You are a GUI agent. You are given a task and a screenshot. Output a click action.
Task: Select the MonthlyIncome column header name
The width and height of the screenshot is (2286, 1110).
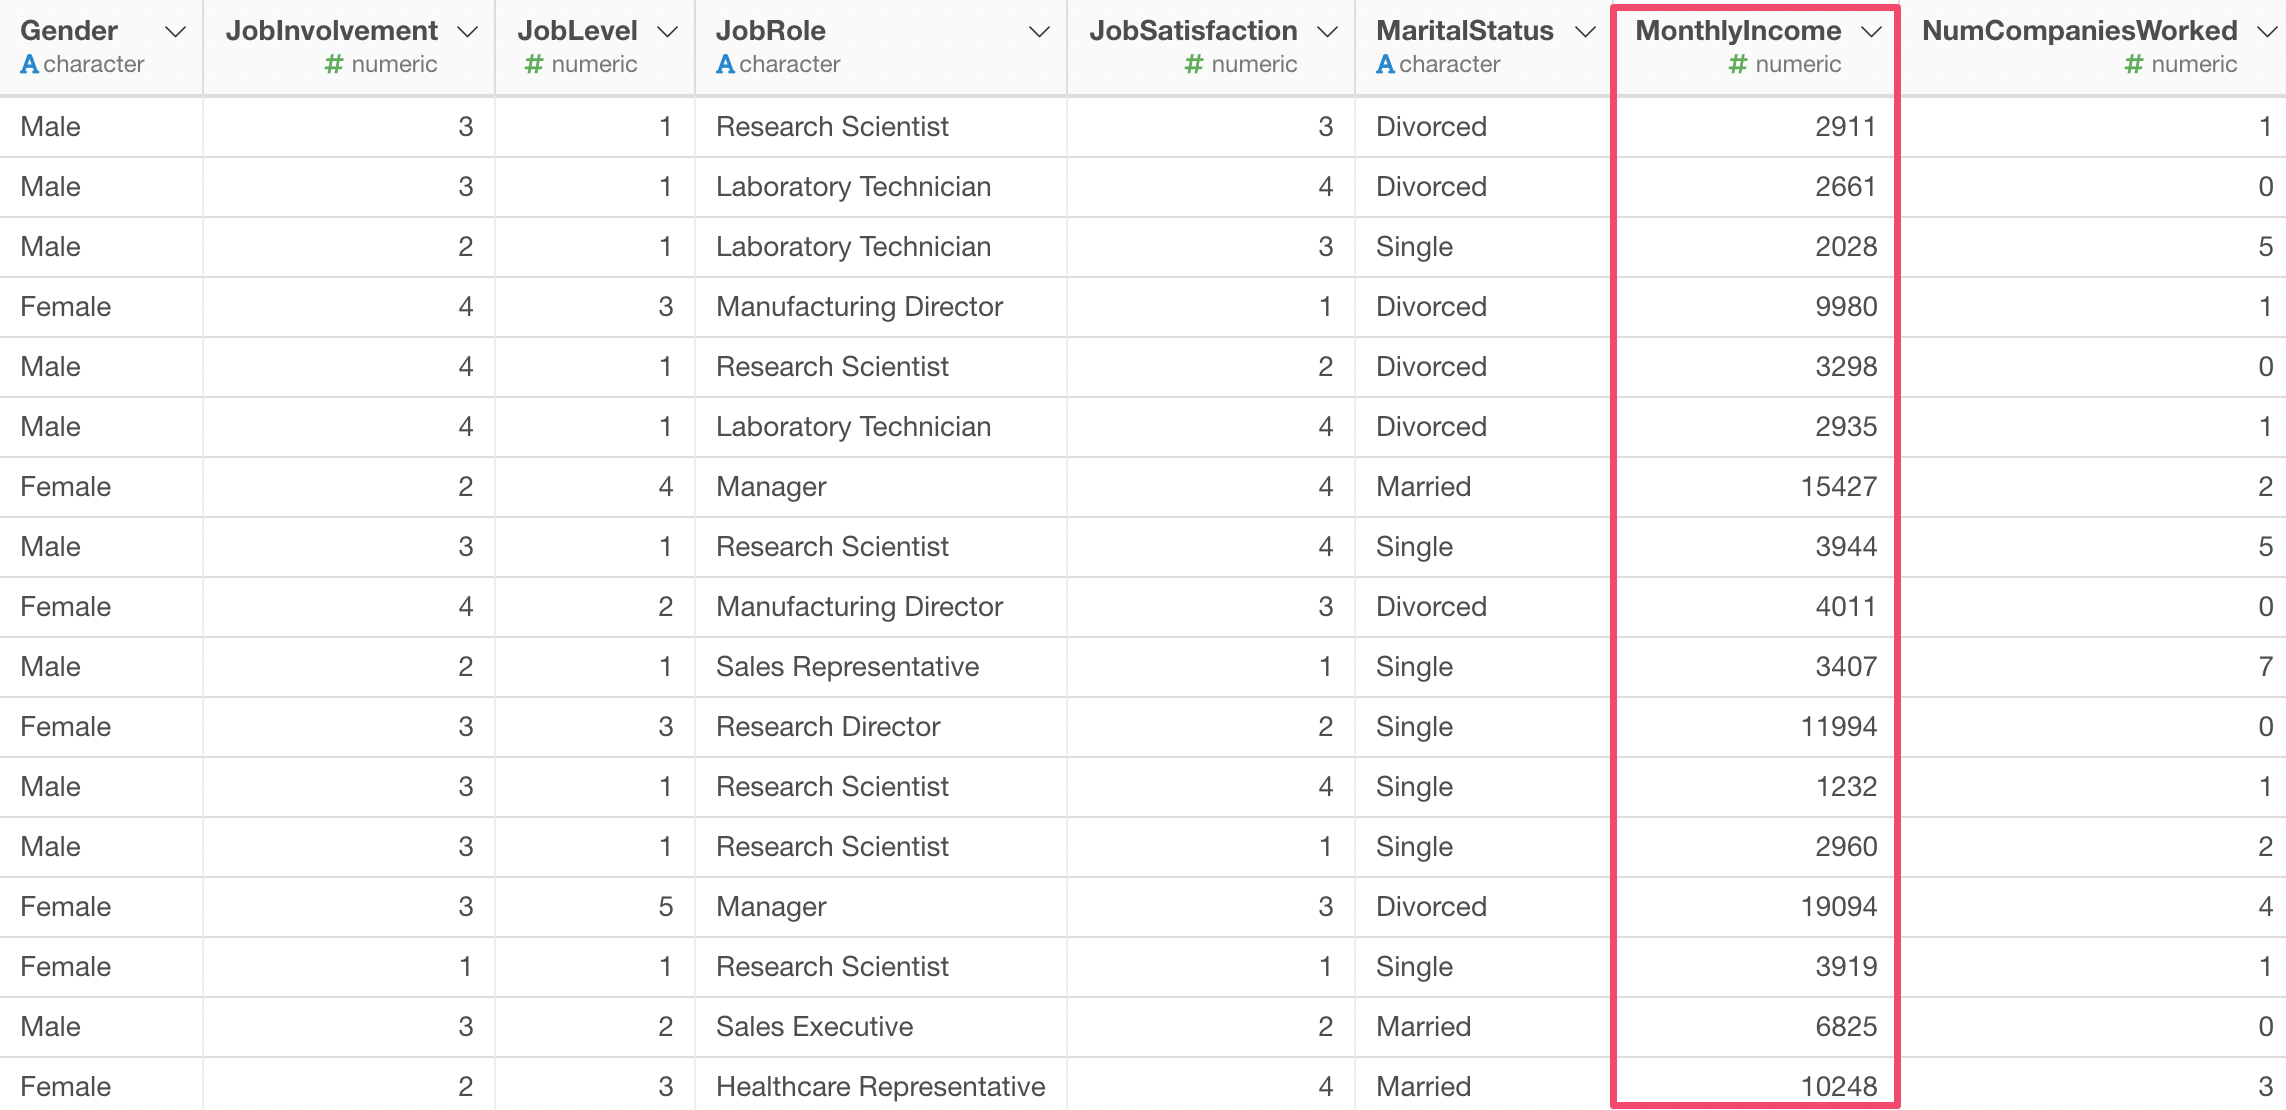click(x=1738, y=31)
